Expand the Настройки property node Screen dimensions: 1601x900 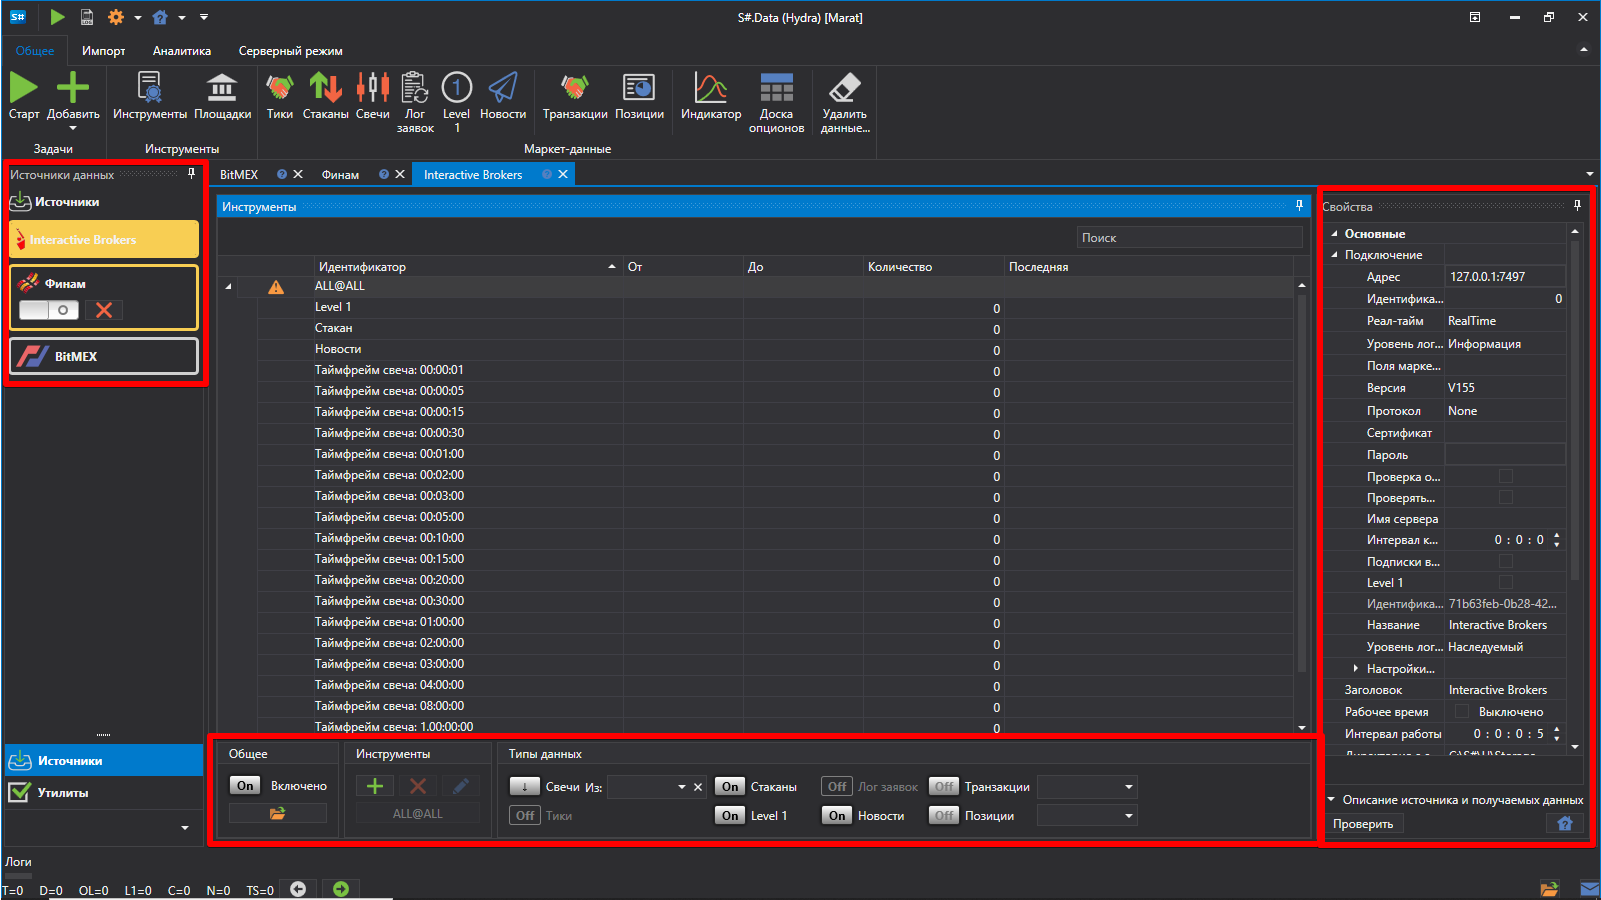point(1356,668)
